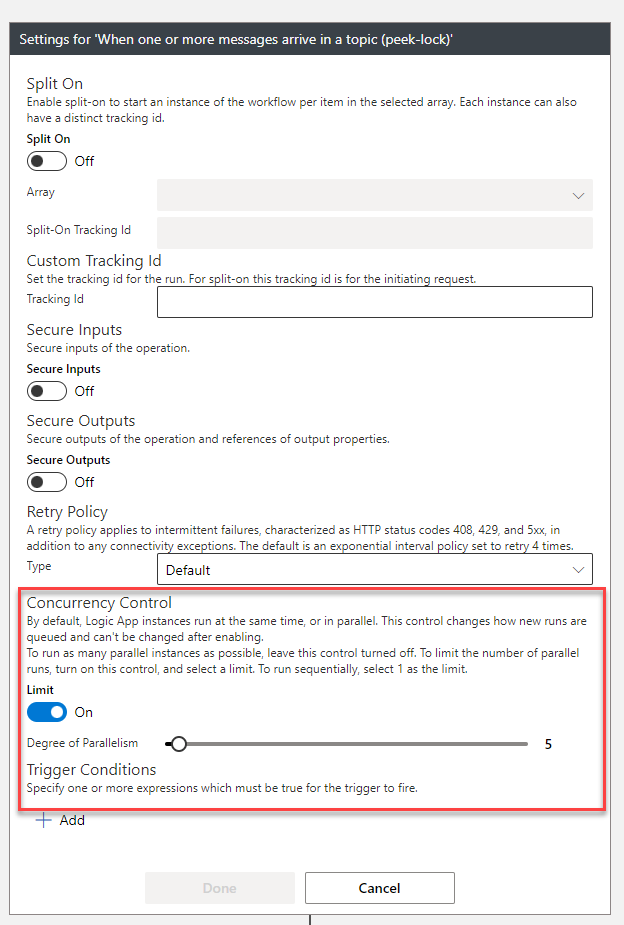The width and height of the screenshot is (624, 925).
Task: Click the disabled Array selection field
Action: pos(360,195)
